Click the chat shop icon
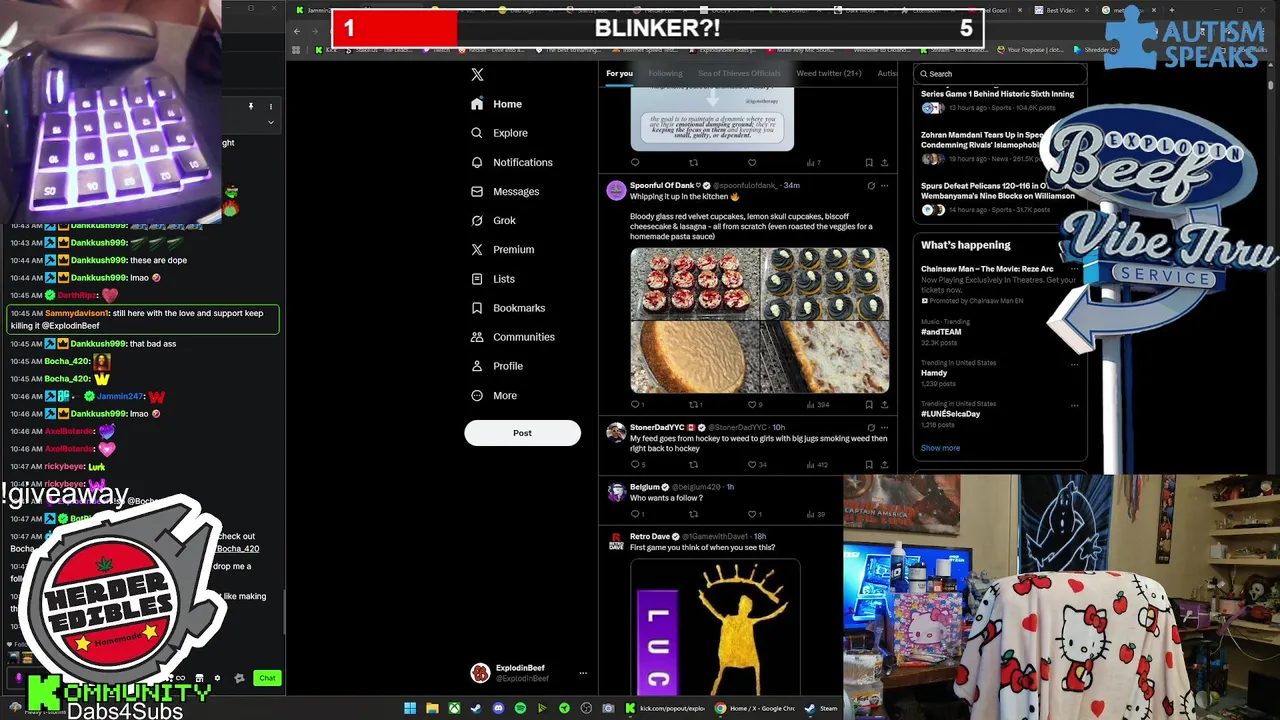Image resolution: width=1280 pixels, height=720 pixels. coord(199,678)
